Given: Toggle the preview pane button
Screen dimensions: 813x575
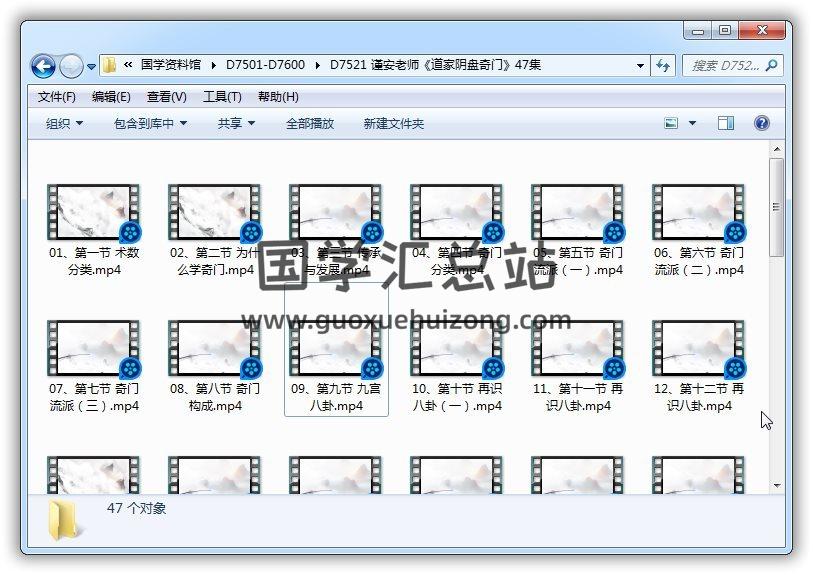Looking at the screenshot, I should coord(726,124).
